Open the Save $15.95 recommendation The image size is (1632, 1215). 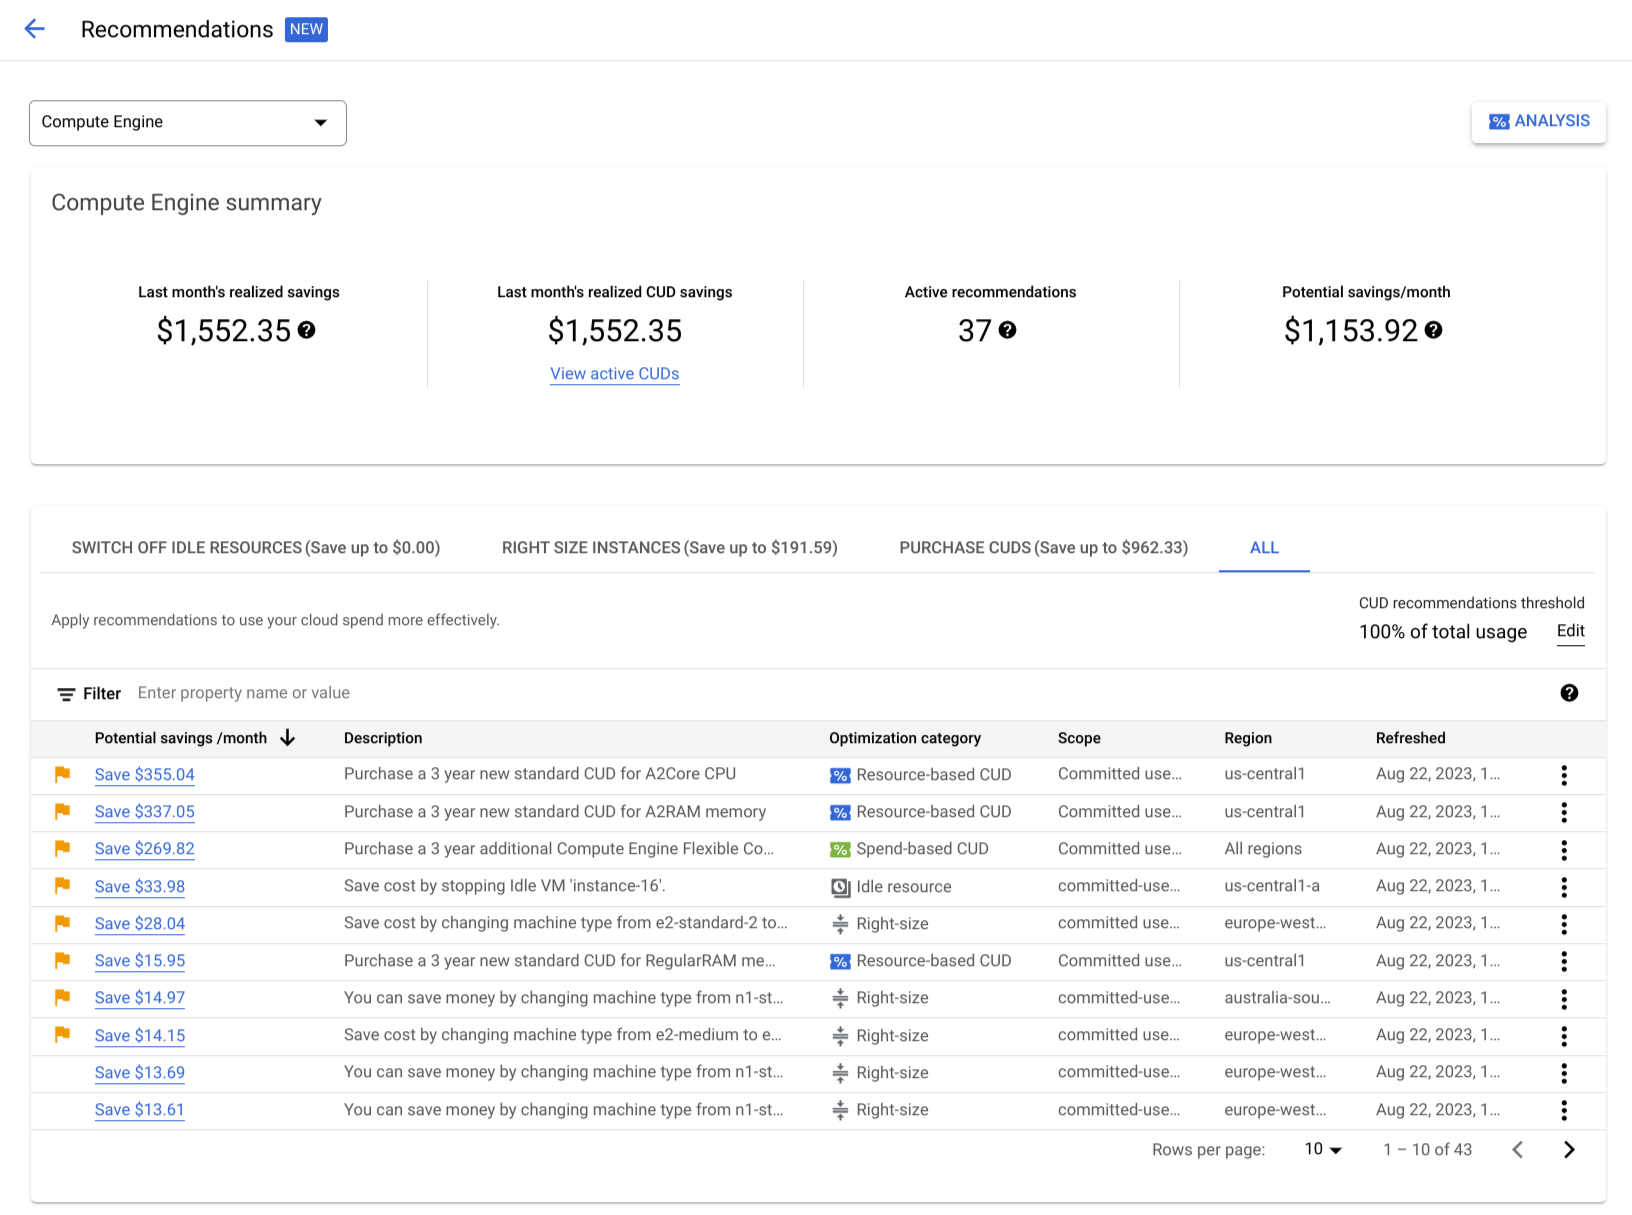point(140,961)
